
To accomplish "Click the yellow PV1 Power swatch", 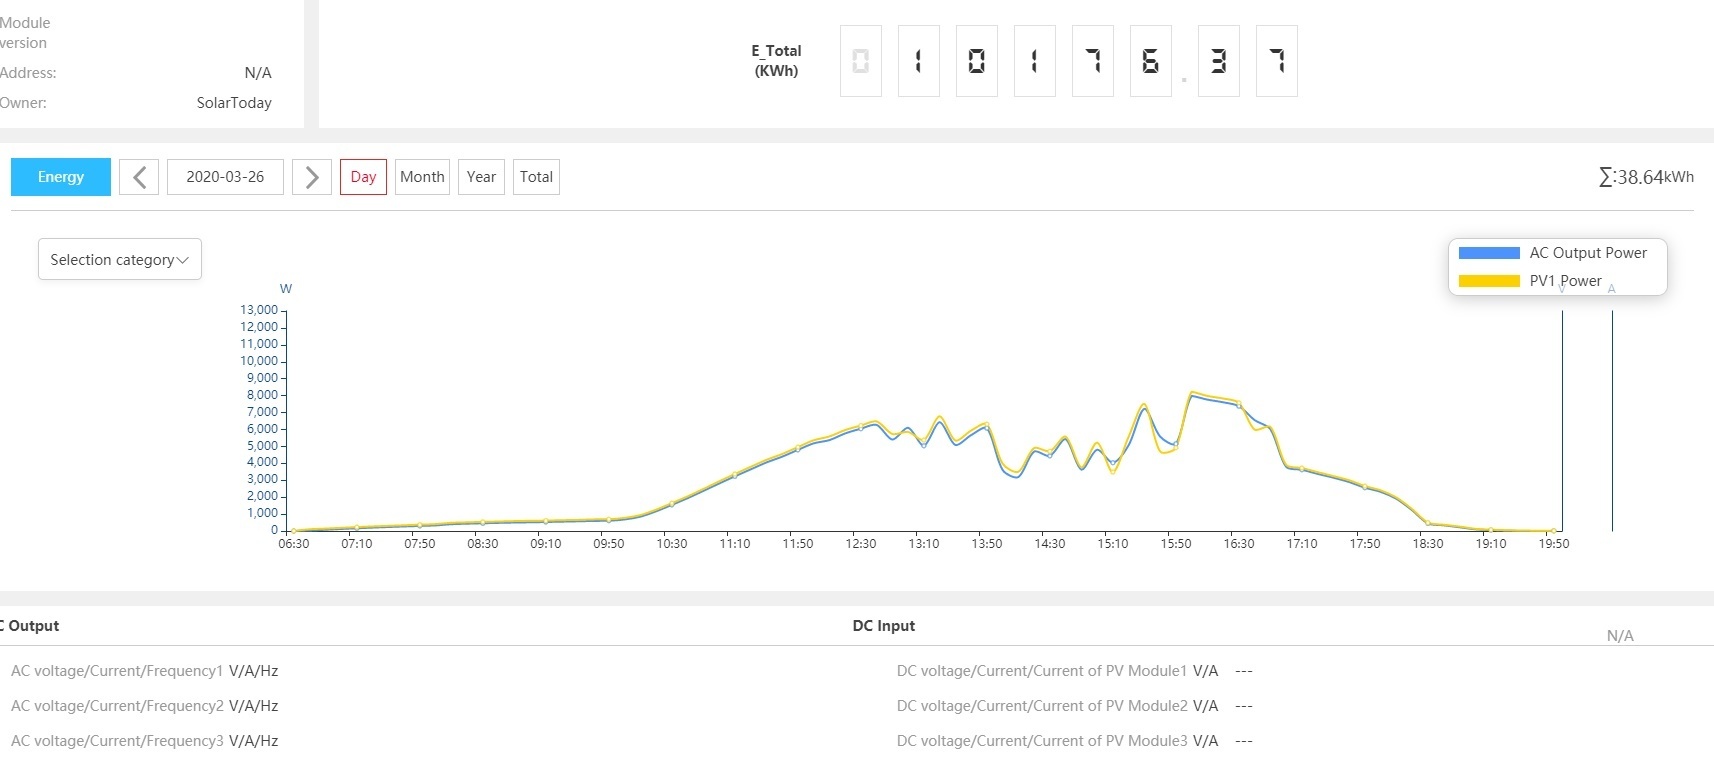I will [x=1489, y=281].
